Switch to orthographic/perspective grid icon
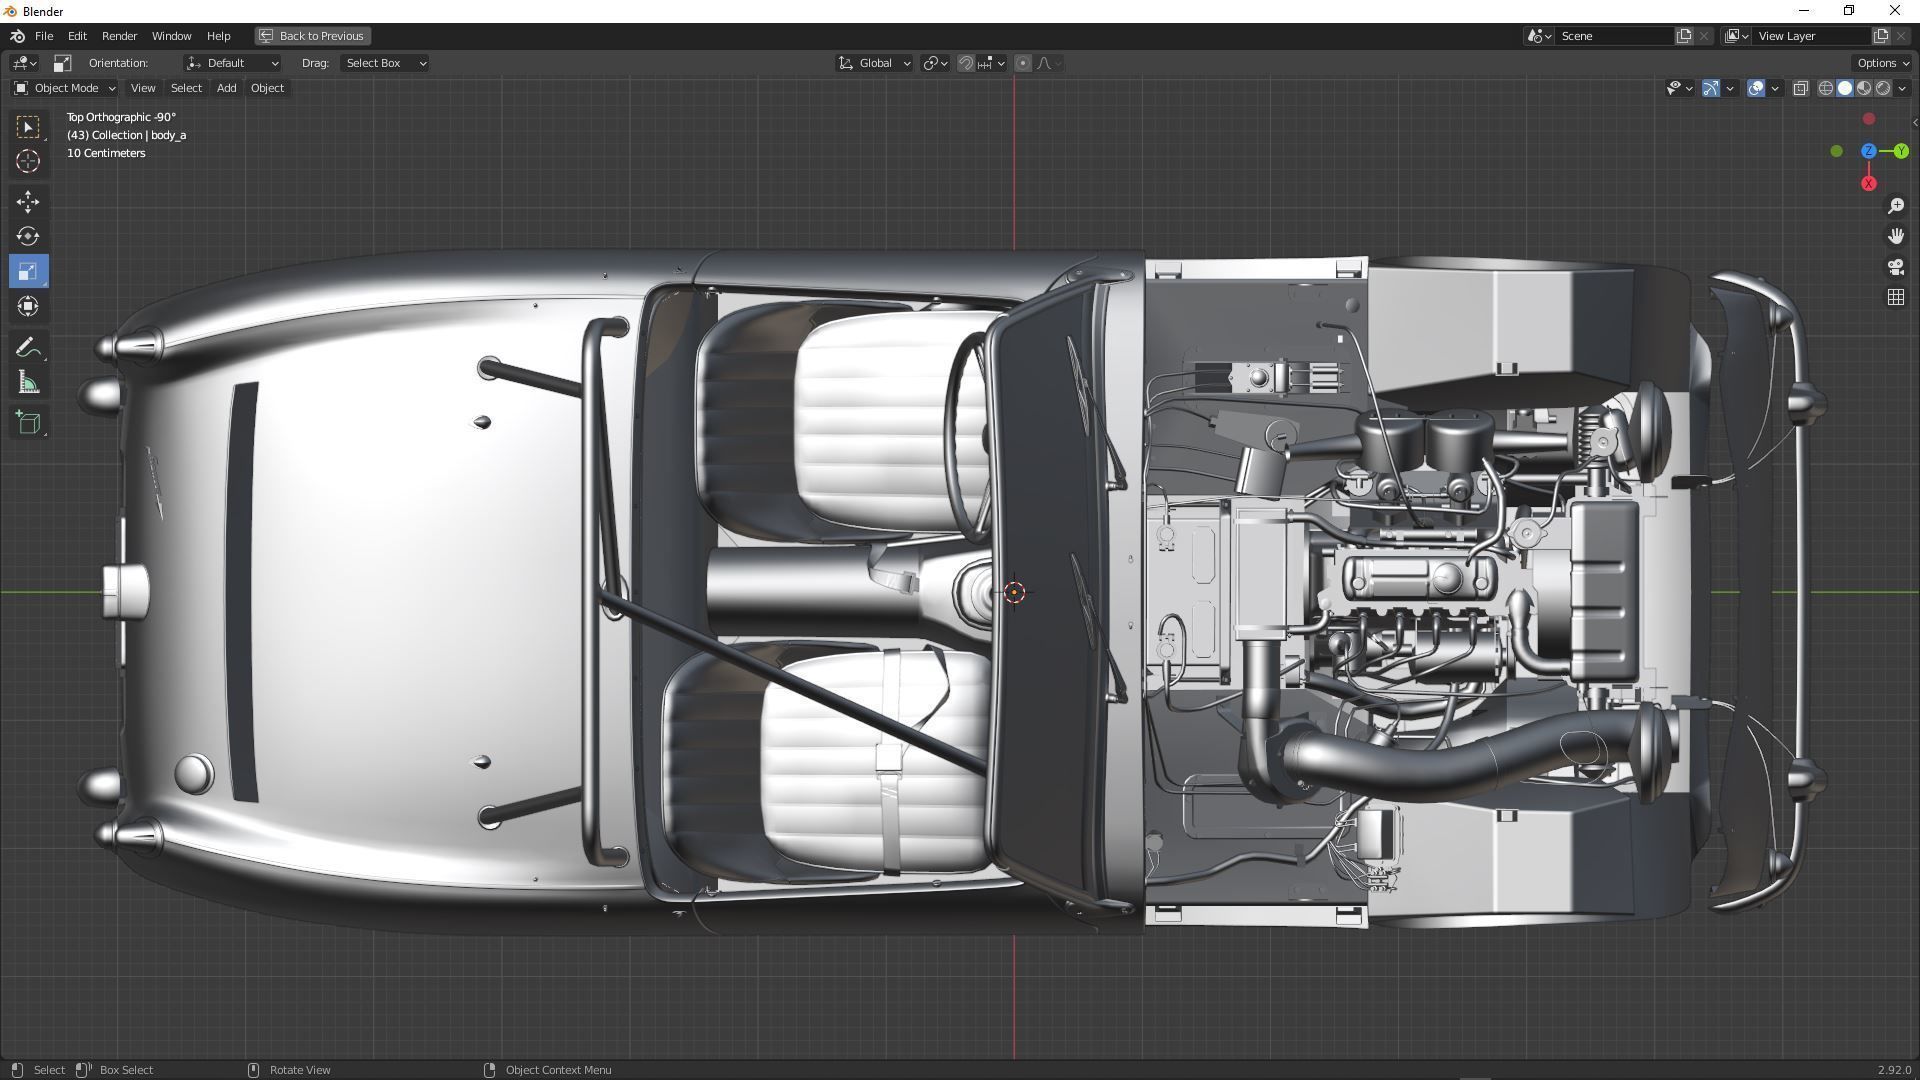Viewport: 1920px width, 1080px height. [x=1895, y=298]
